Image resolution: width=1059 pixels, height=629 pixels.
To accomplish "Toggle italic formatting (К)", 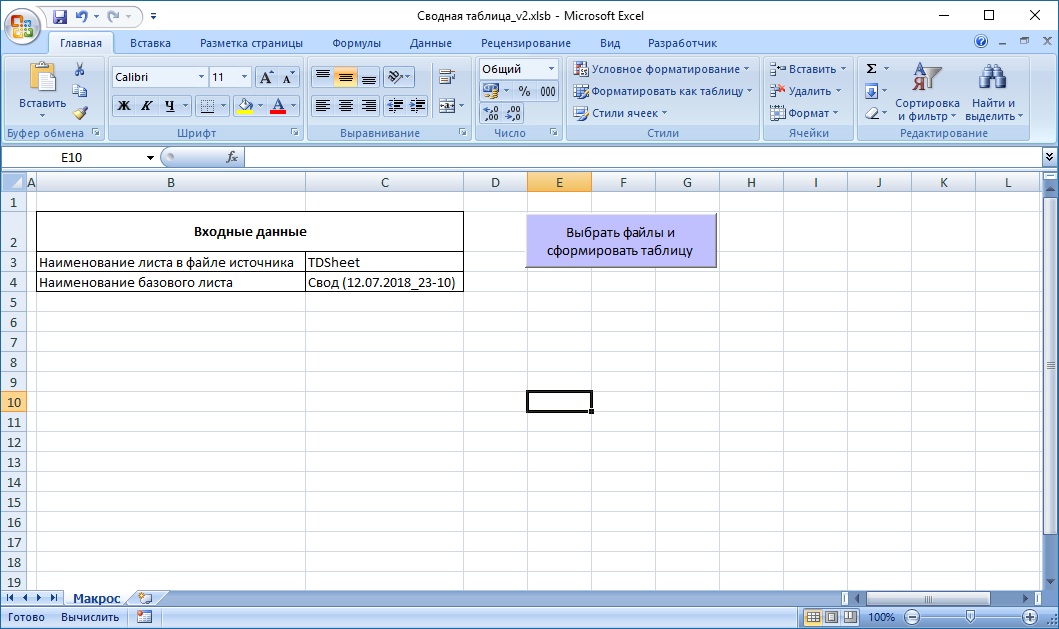I will [146, 105].
